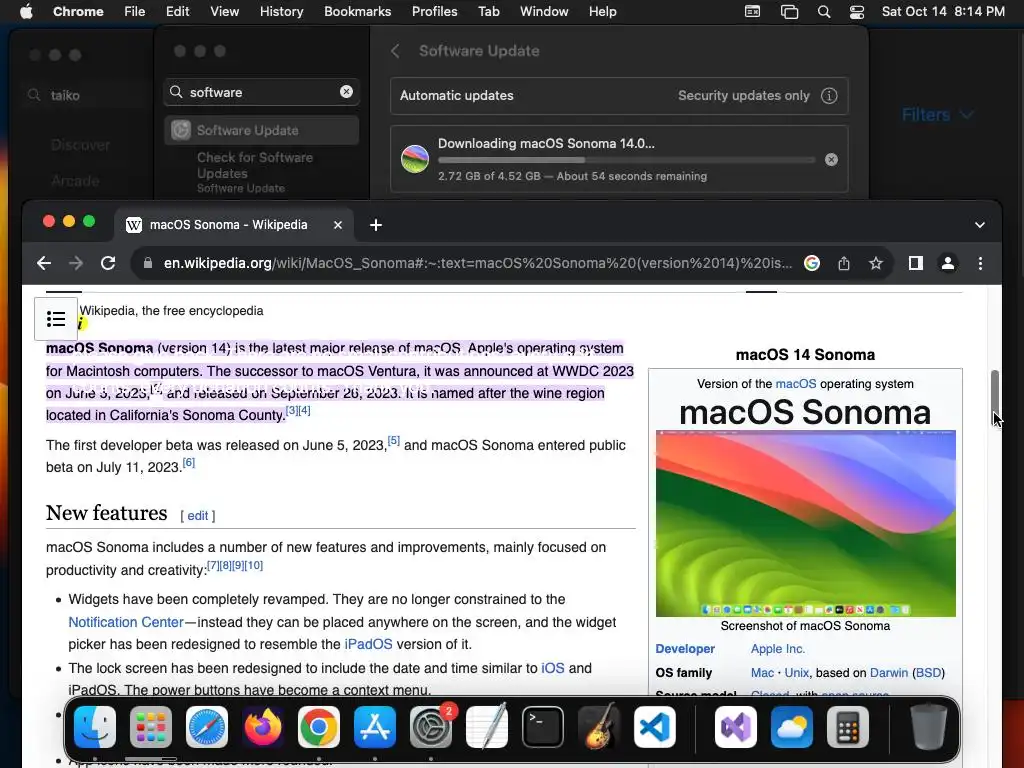Screen dimensions: 1024x768
Task: Open TextEdit from the Dock
Action: (x=487, y=727)
